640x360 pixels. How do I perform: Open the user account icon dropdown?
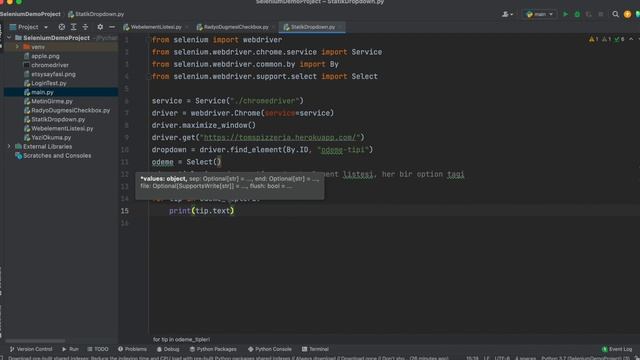click(507, 14)
